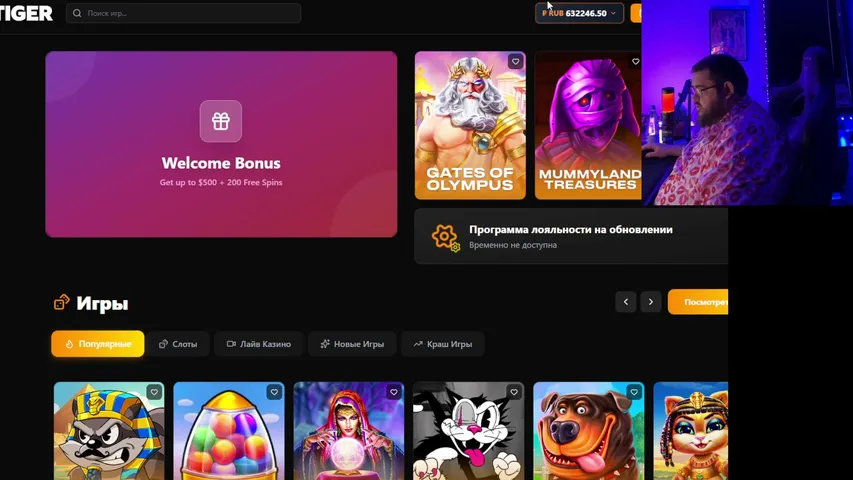
Task: Favorite Gates of Olympus with the heart icon
Action: click(x=515, y=61)
